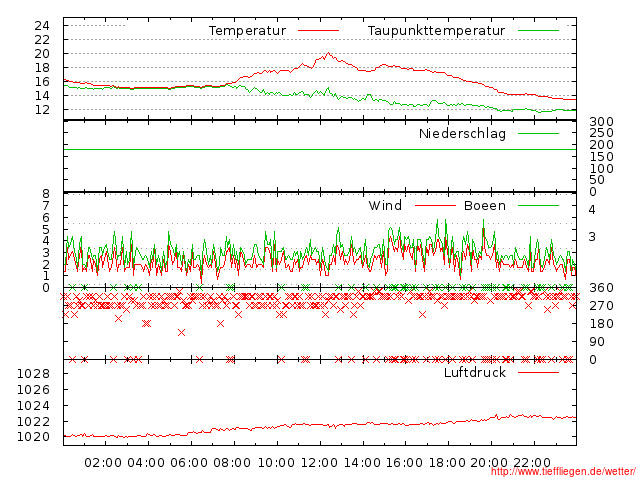Click the Wind legend label
The image size is (640, 480).
click(x=385, y=205)
